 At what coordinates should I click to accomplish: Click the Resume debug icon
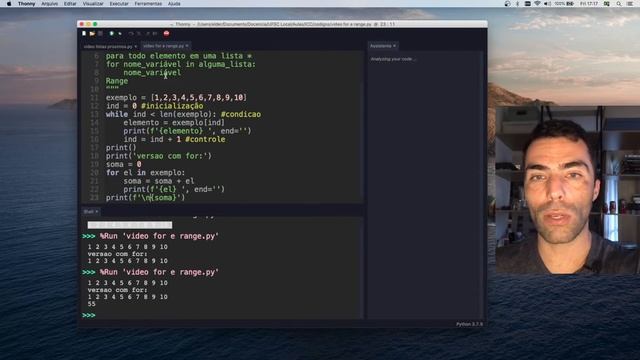pyautogui.click(x=155, y=33)
